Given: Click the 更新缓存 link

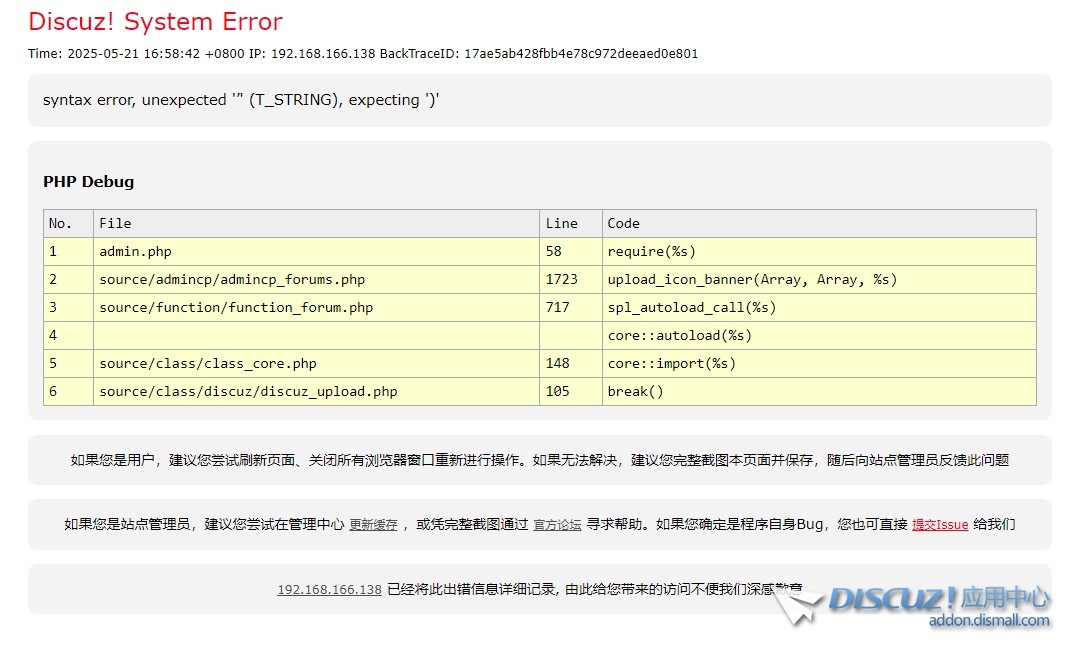Looking at the screenshot, I should click(373, 524).
